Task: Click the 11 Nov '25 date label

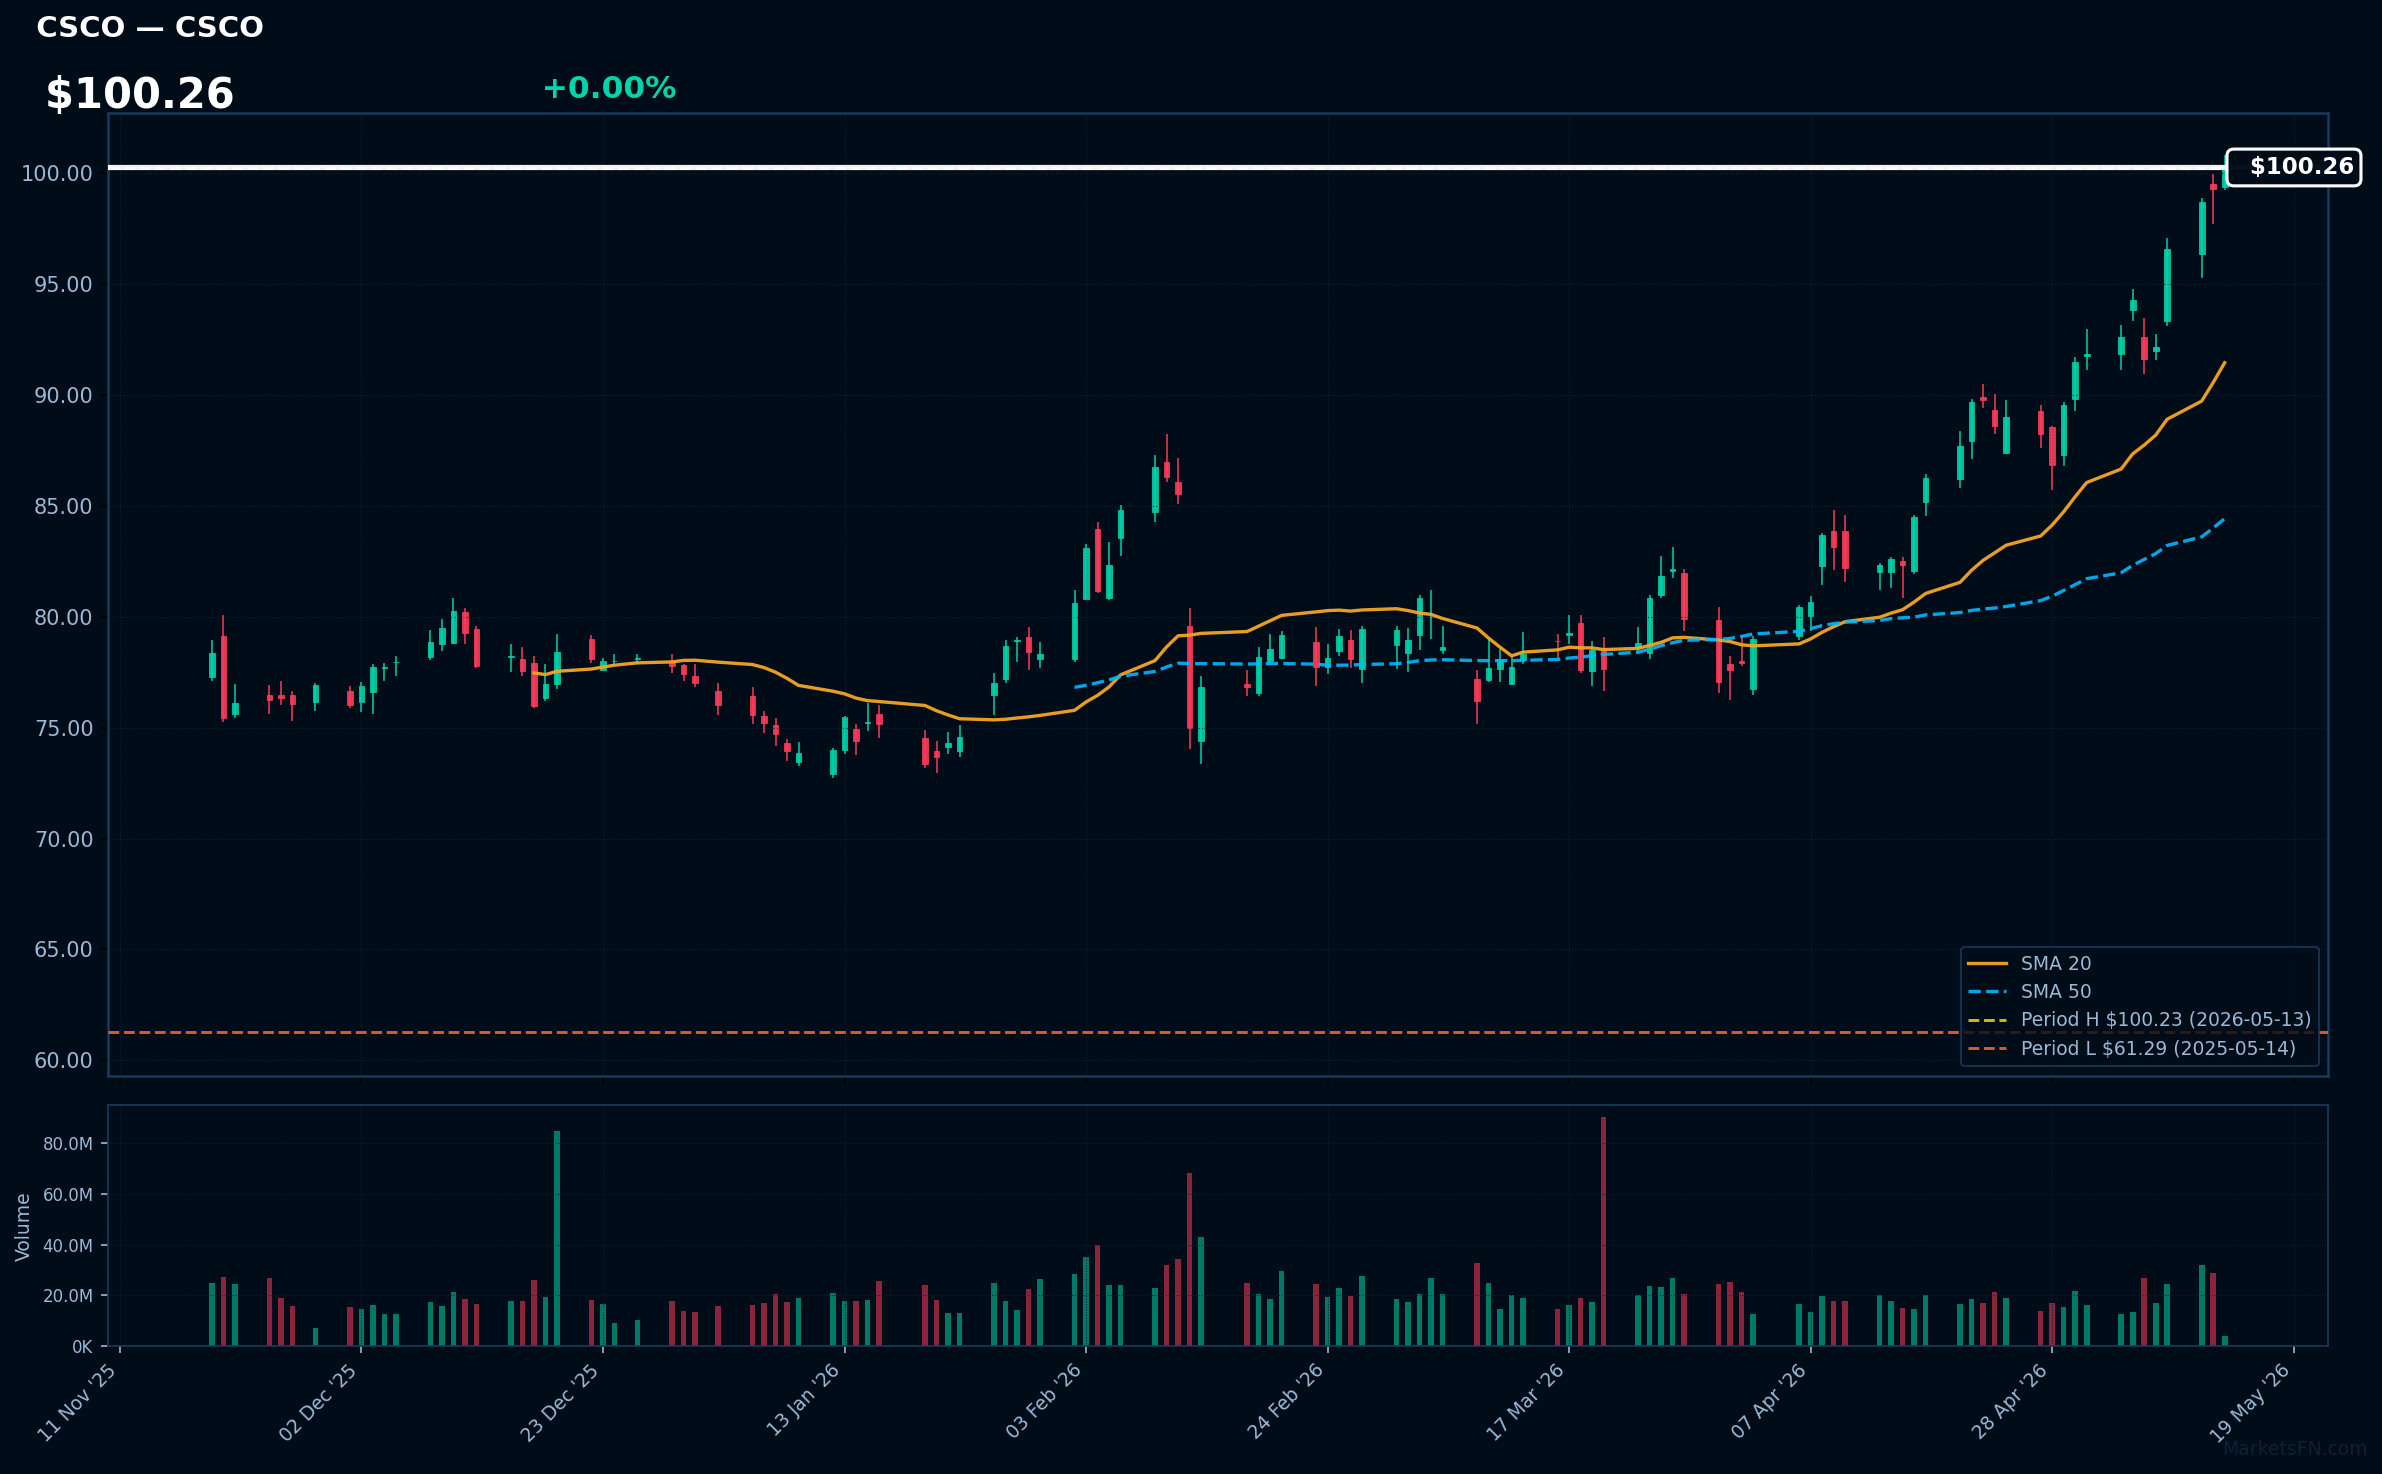Action: tap(78, 1401)
